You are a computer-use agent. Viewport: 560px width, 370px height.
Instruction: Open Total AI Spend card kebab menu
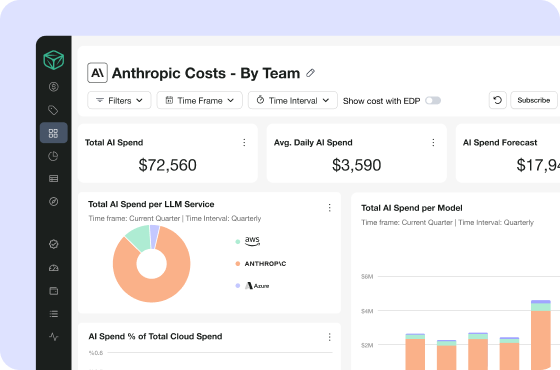tap(244, 142)
